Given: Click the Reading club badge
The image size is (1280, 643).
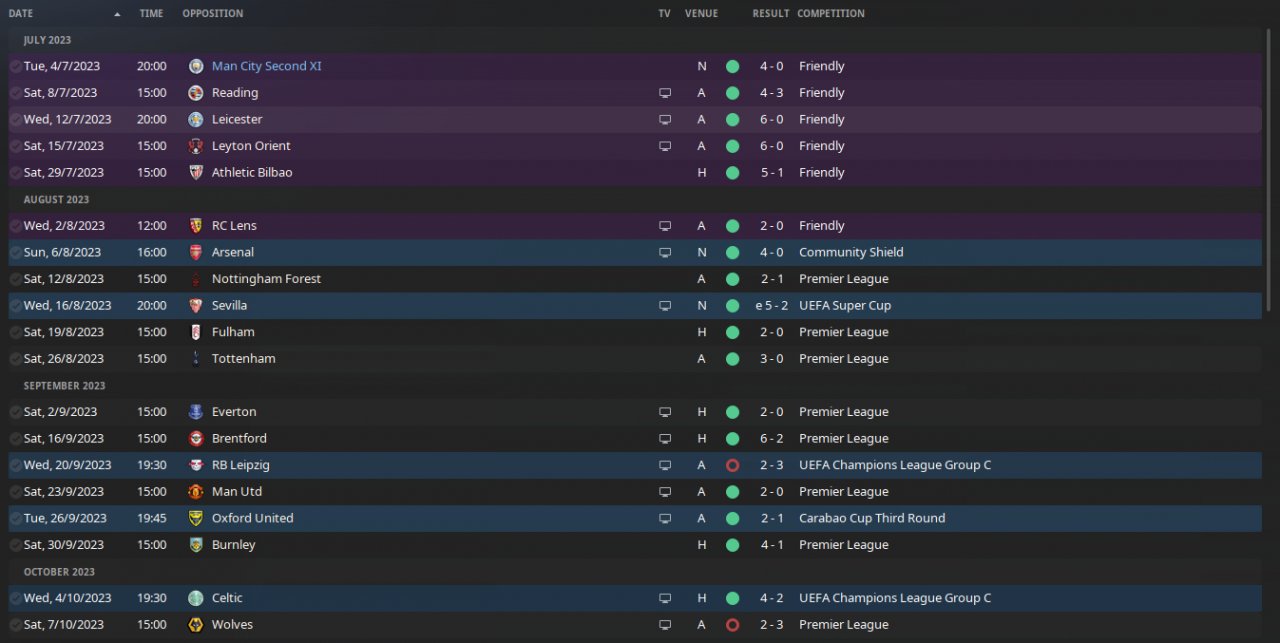Looking at the screenshot, I should [x=196, y=93].
